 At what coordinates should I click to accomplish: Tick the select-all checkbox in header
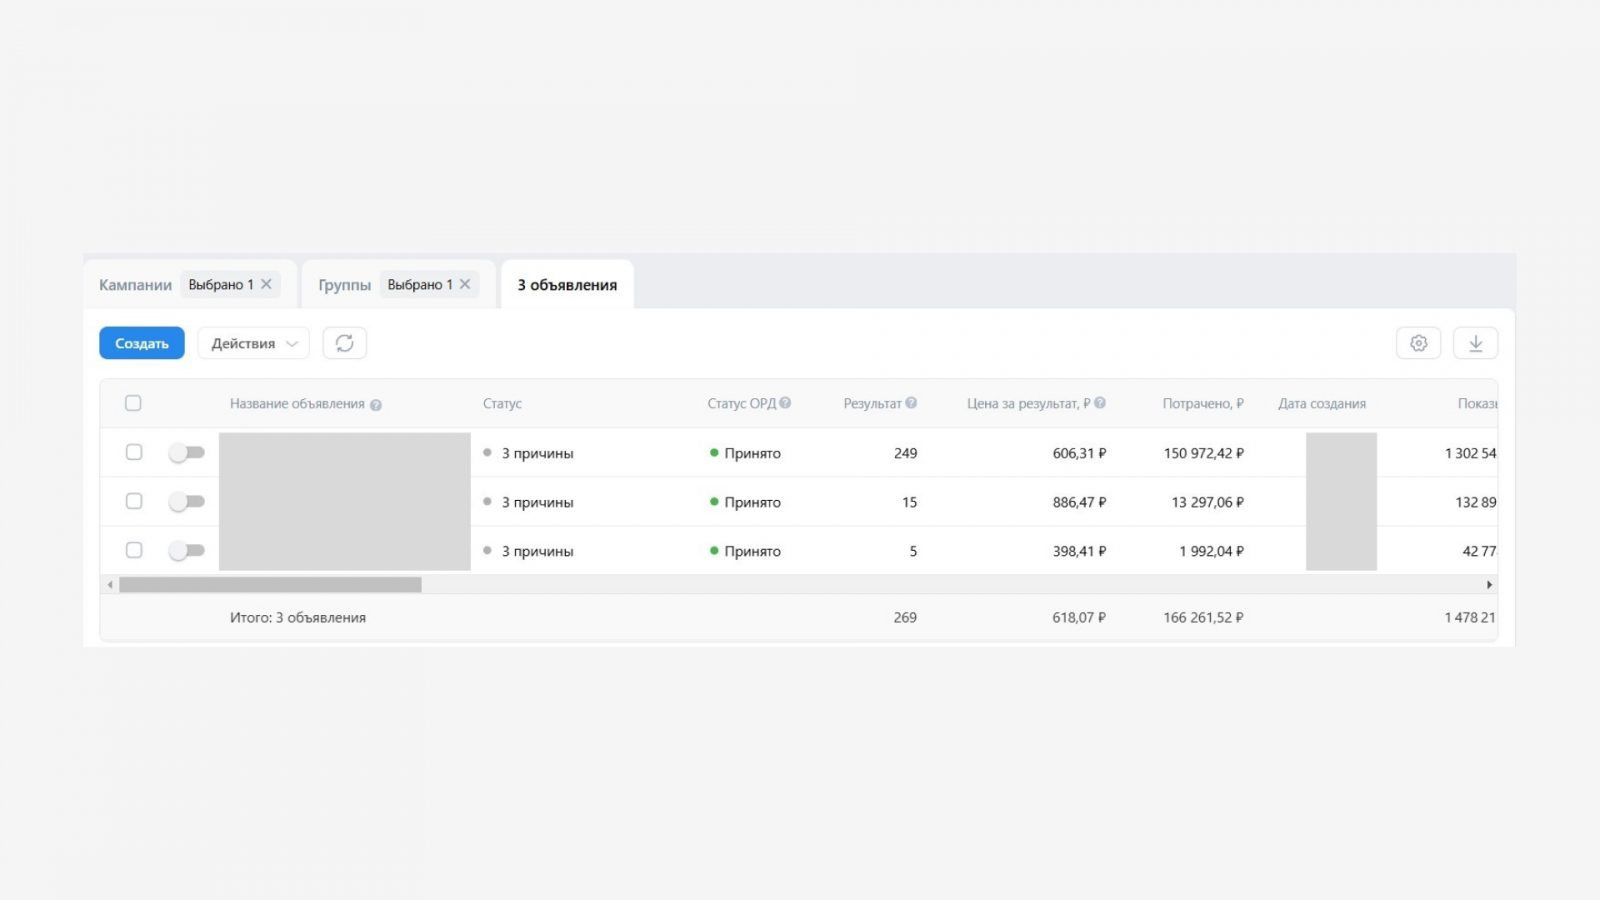133,403
